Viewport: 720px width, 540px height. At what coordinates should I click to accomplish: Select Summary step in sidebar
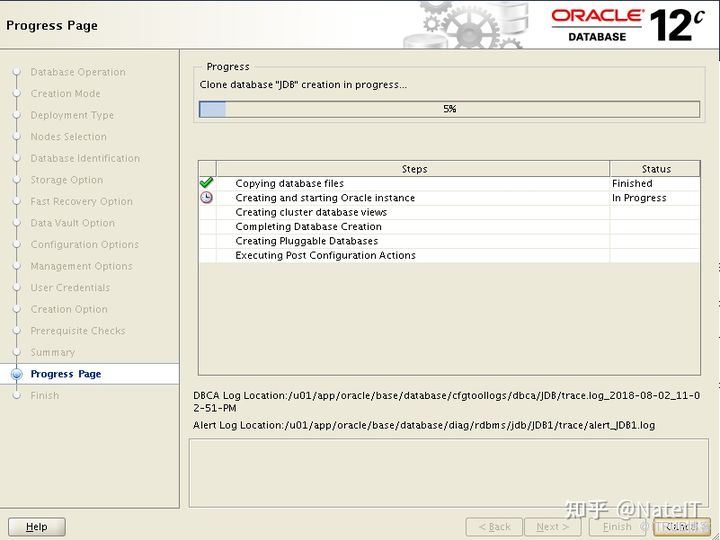click(52, 353)
